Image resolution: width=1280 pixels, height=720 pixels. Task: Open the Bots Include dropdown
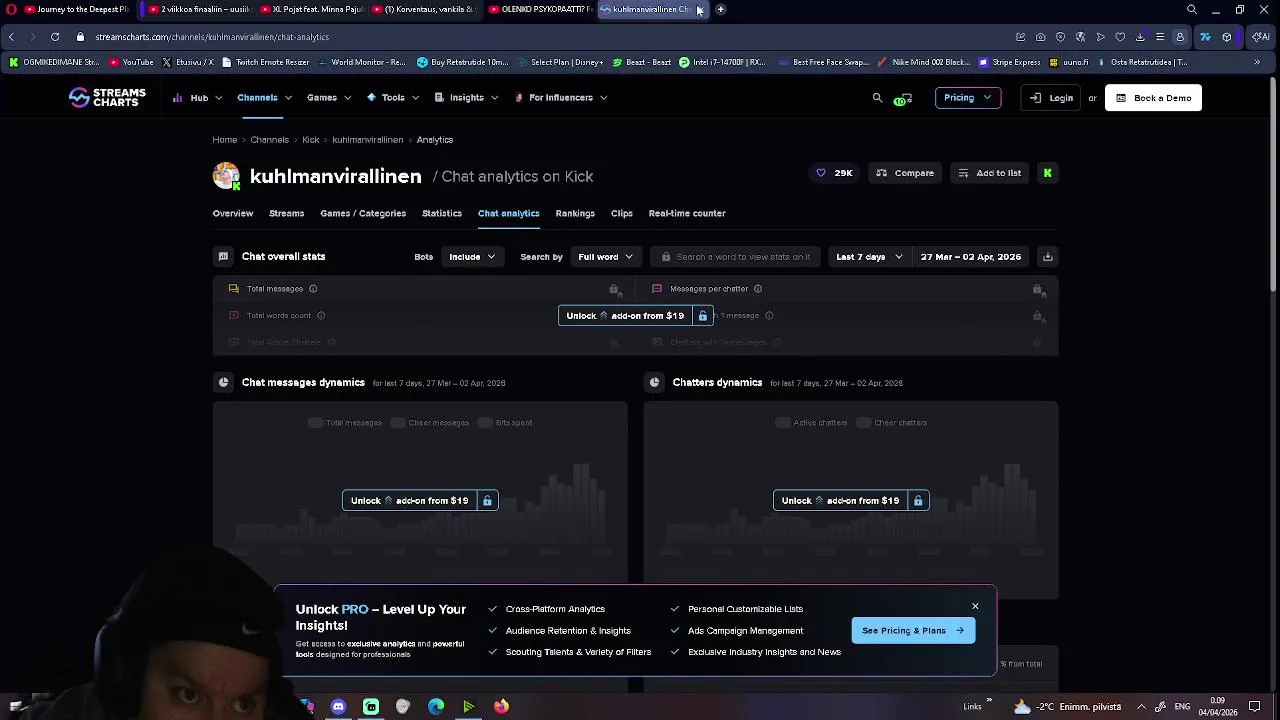[x=472, y=257]
